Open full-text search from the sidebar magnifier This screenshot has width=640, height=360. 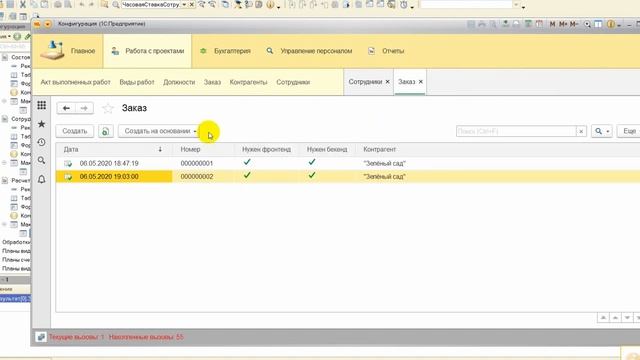click(x=41, y=160)
